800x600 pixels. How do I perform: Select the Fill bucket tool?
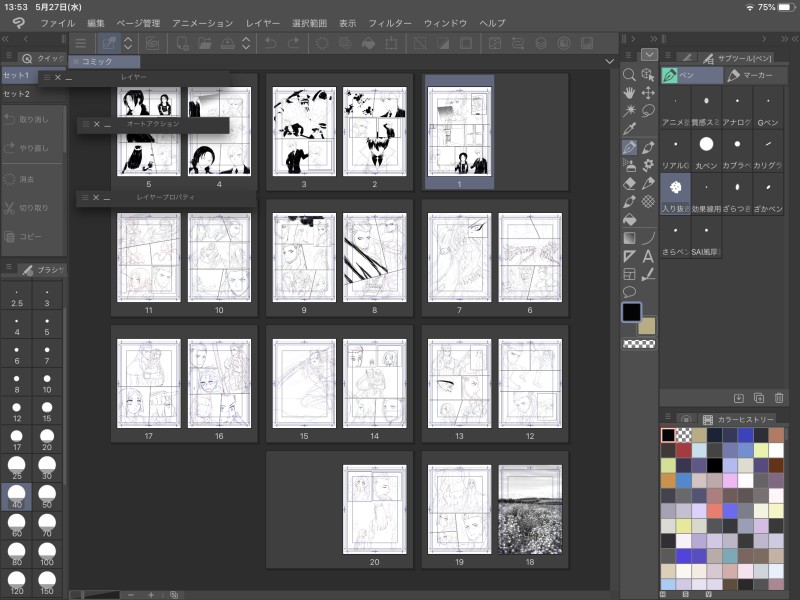click(x=629, y=219)
